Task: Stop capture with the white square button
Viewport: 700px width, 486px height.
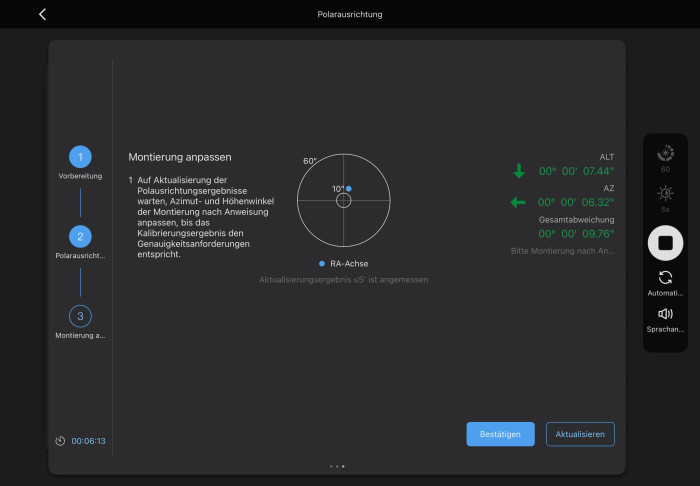Action: [665, 243]
